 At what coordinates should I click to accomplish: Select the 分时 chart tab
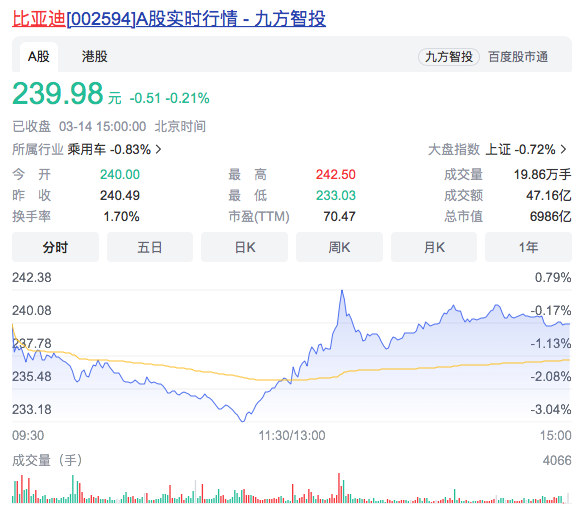(55, 247)
